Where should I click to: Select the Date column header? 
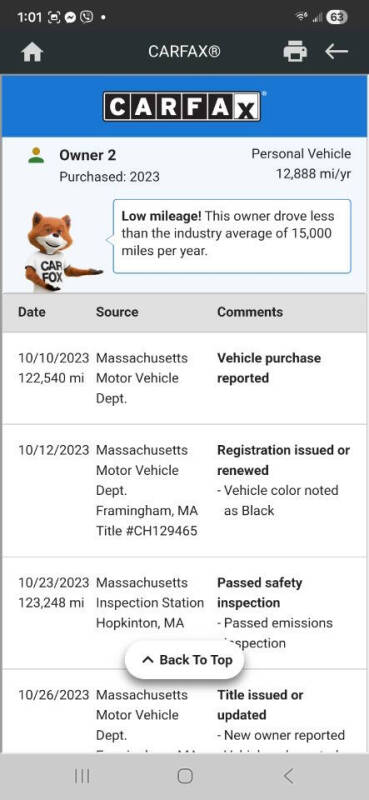click(x=32, y=312)
